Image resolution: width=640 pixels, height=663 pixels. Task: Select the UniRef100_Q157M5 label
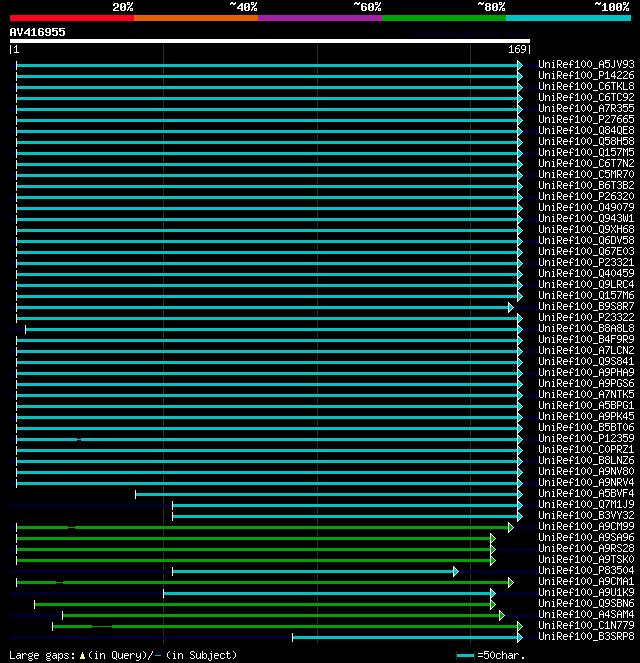586,153
